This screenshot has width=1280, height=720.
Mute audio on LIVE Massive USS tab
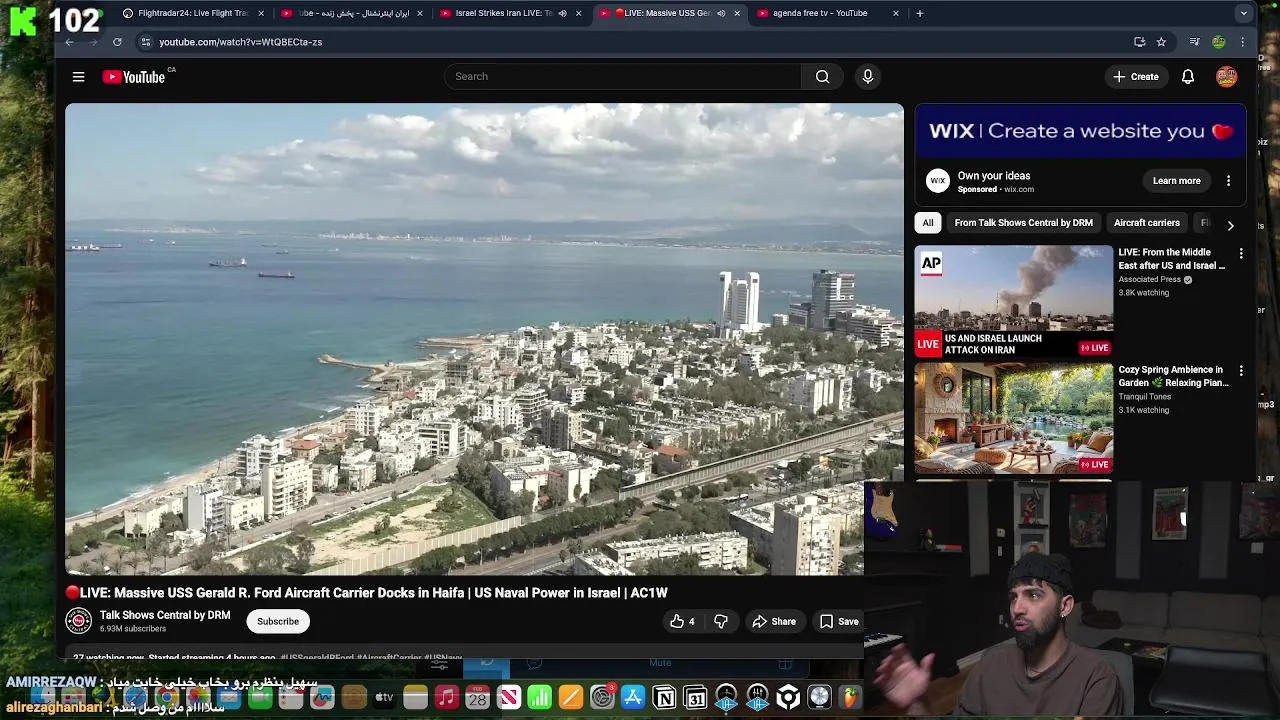coord(721,13)
